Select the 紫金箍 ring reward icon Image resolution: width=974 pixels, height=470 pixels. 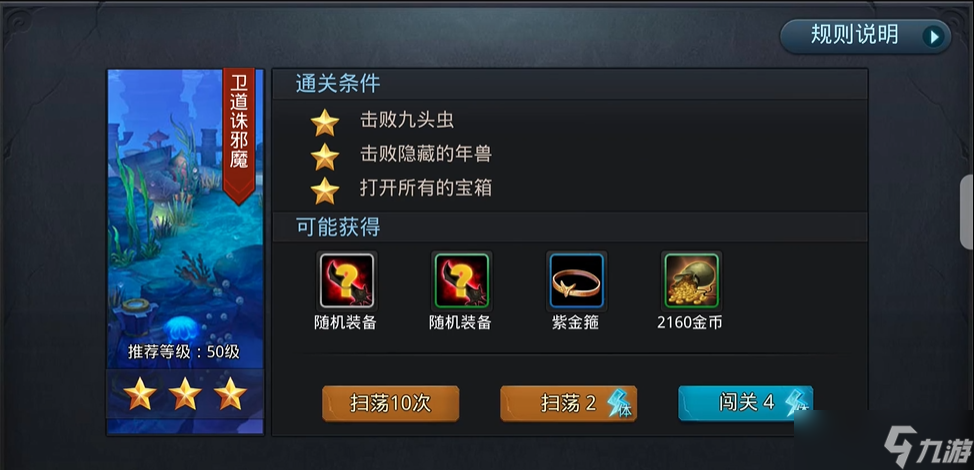coord(576,281)
